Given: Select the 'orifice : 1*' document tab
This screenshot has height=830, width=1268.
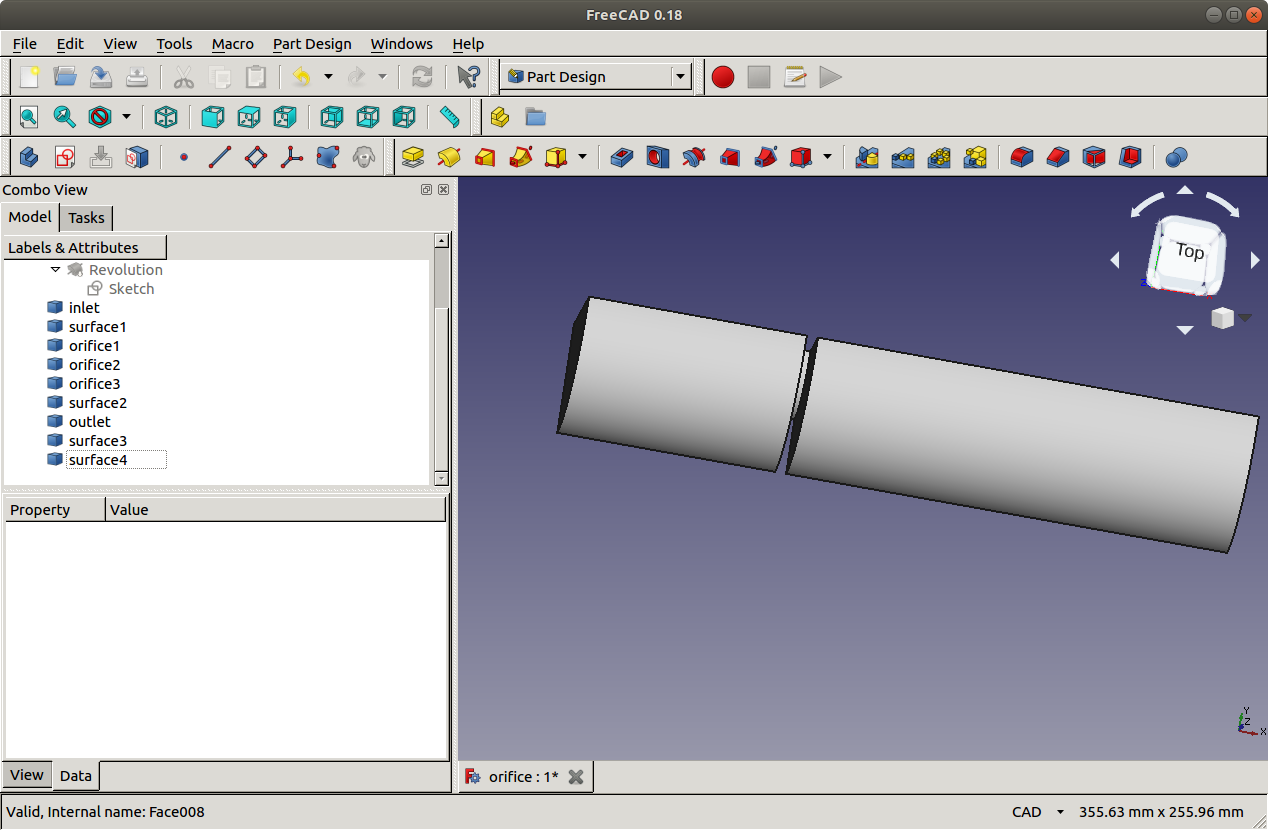Looking at the screenshot, I should [x=523, y=777].
